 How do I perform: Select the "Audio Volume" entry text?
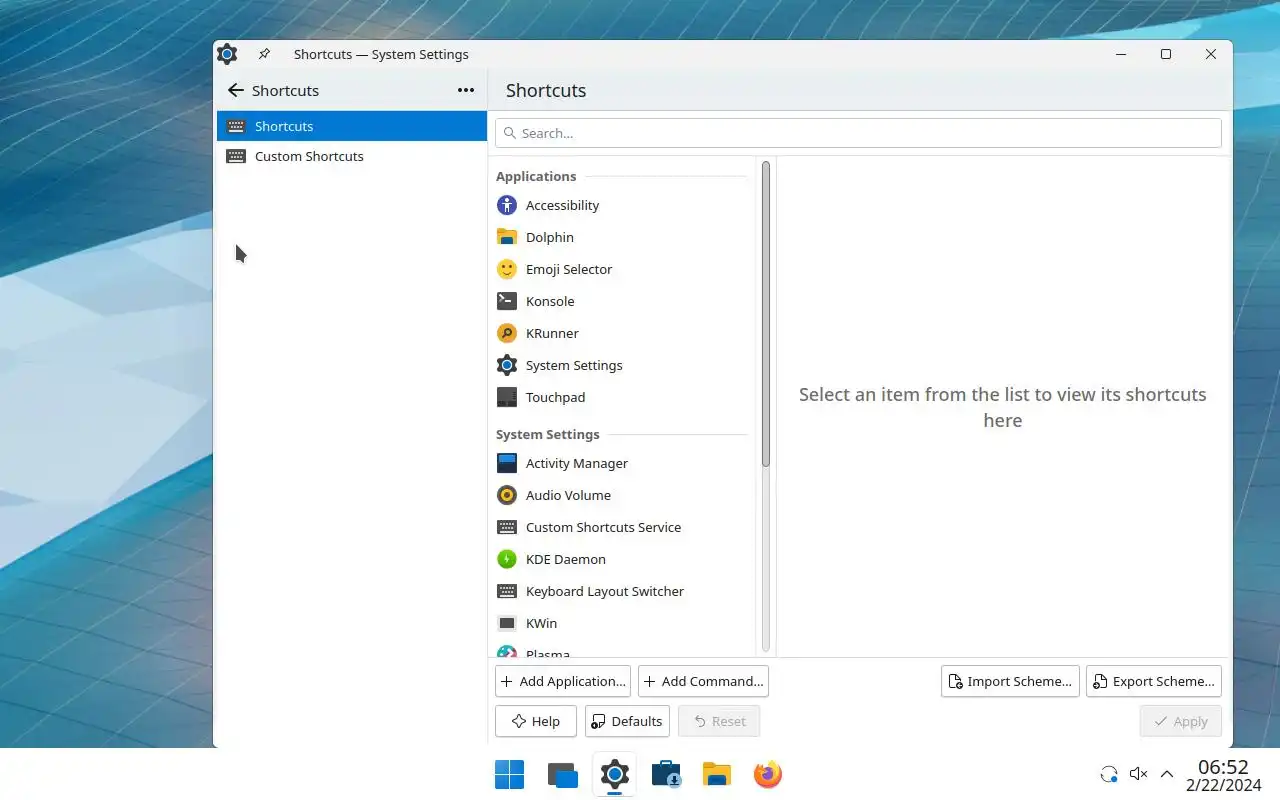point(568,495)
